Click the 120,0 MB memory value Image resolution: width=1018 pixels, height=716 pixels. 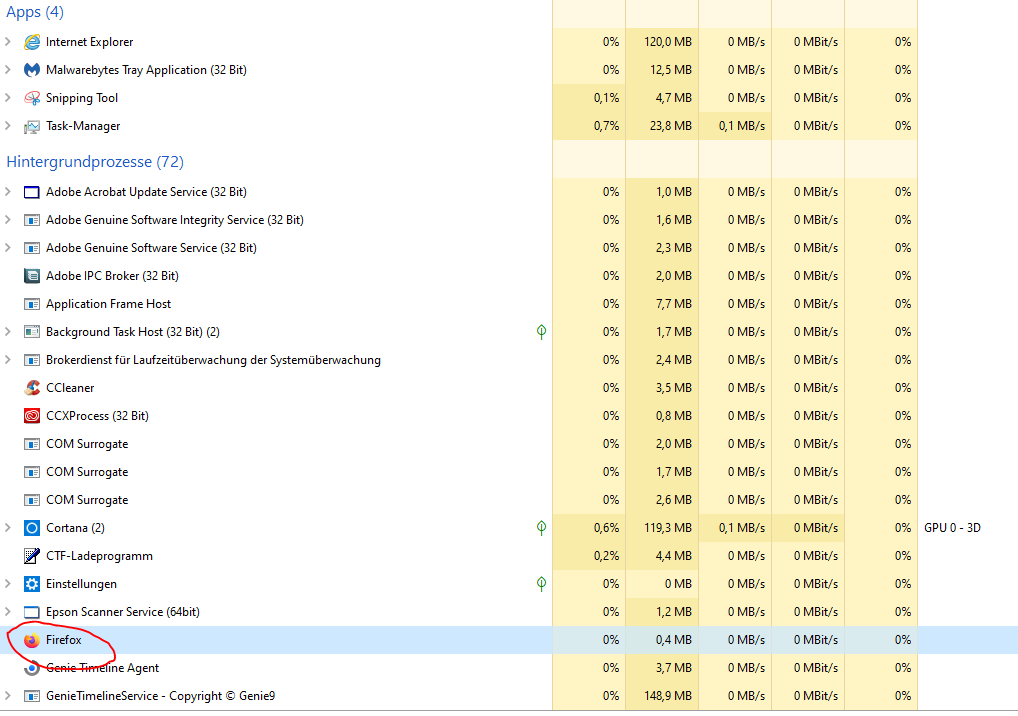(668, 42)
